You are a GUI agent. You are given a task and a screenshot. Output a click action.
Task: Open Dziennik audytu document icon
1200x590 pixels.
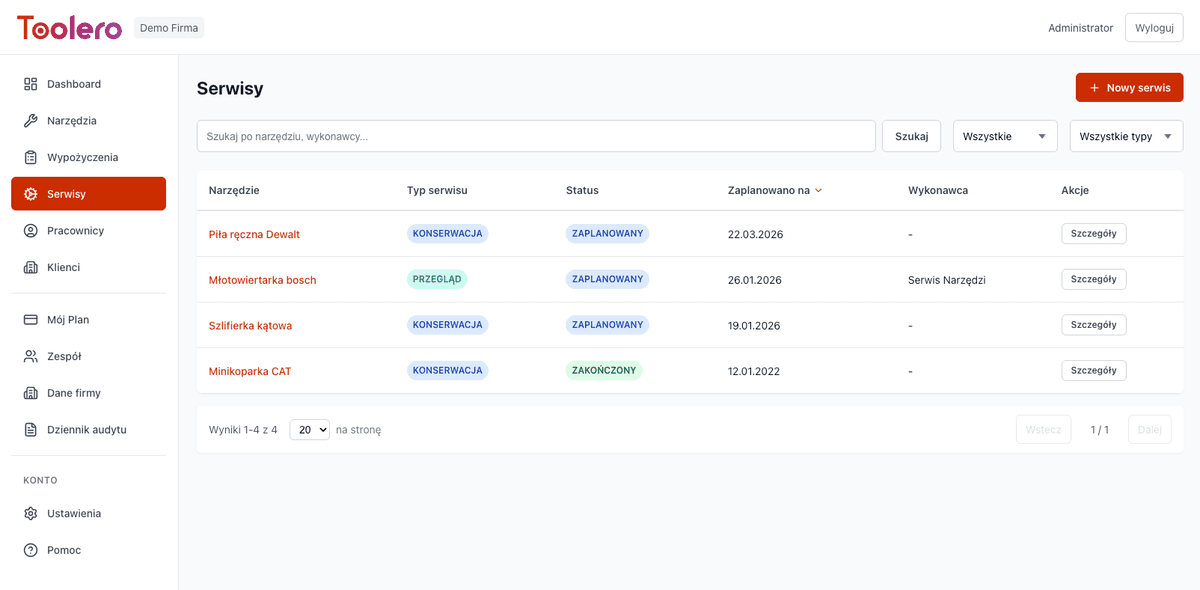coord(29,429)
